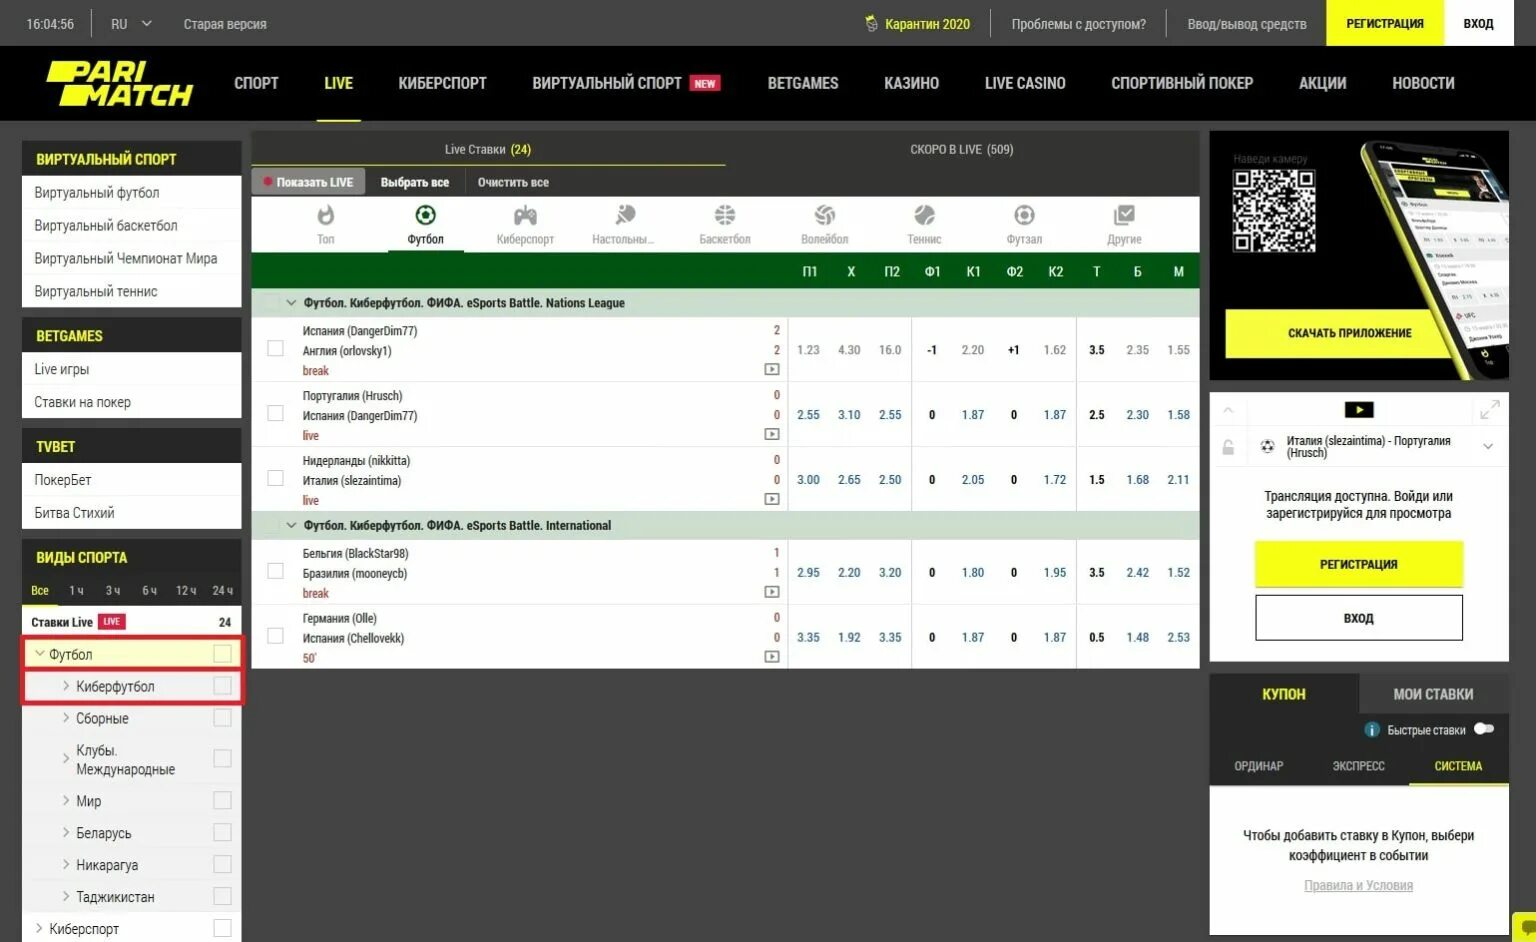
Task: Select the Футзал ball icon
Action: click(1024, 215)
